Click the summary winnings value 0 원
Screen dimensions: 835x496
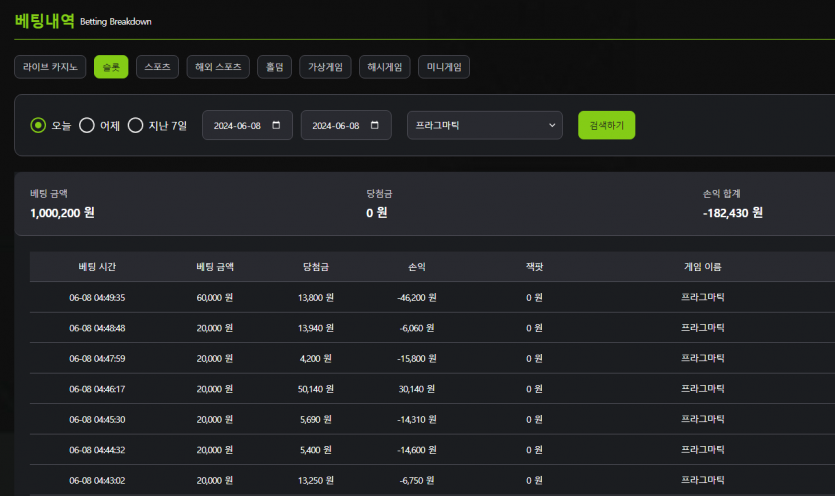click(x=376, y=213)
